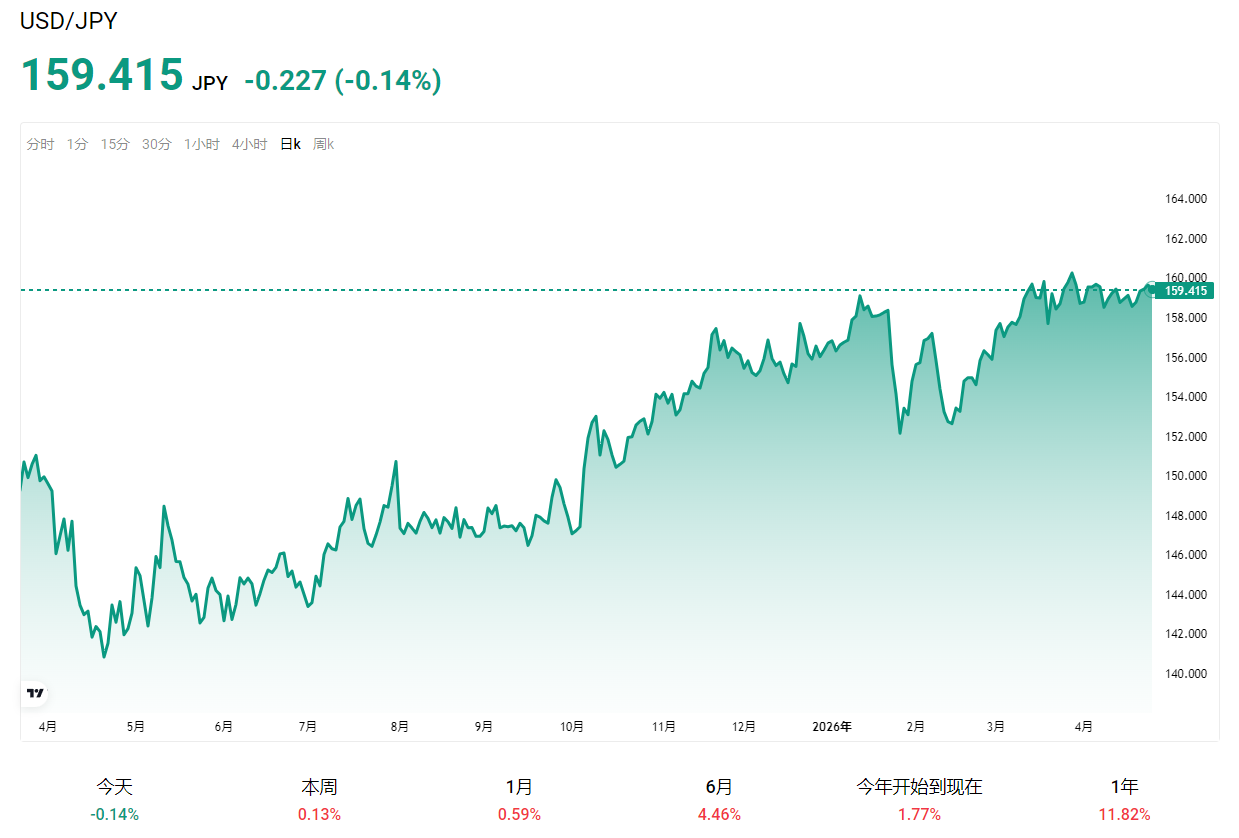Select the 日k daily candlestick tab
1239x838 pixels.
(290, 144)
